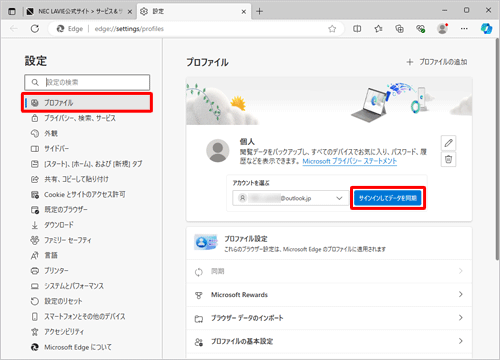The height and width of the screenshot is (360, 500).
Task: Click the vertical page scrollbar
Action: [x=497, y=150]
